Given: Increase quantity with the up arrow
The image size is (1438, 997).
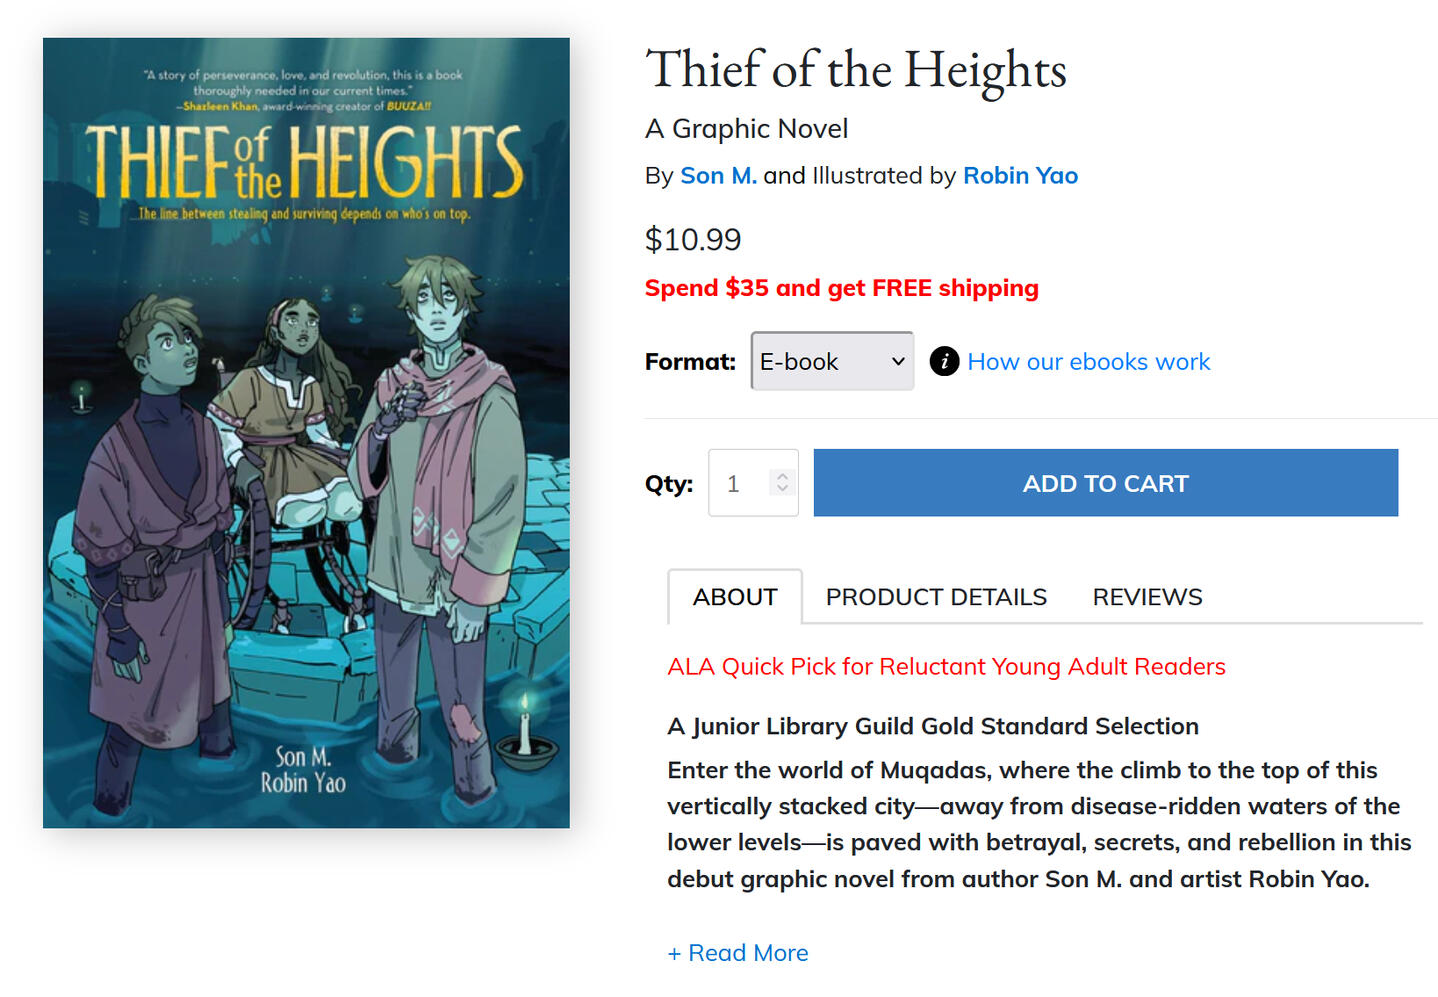Looking at the screenshot, I should 783,476.
